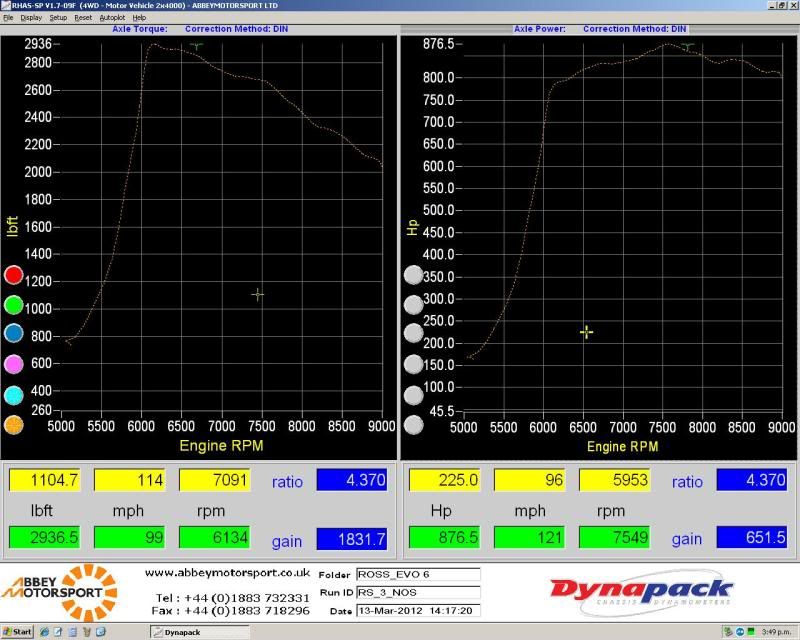Click the Internet Explorer quick launch icon

(x=44, y=632)
